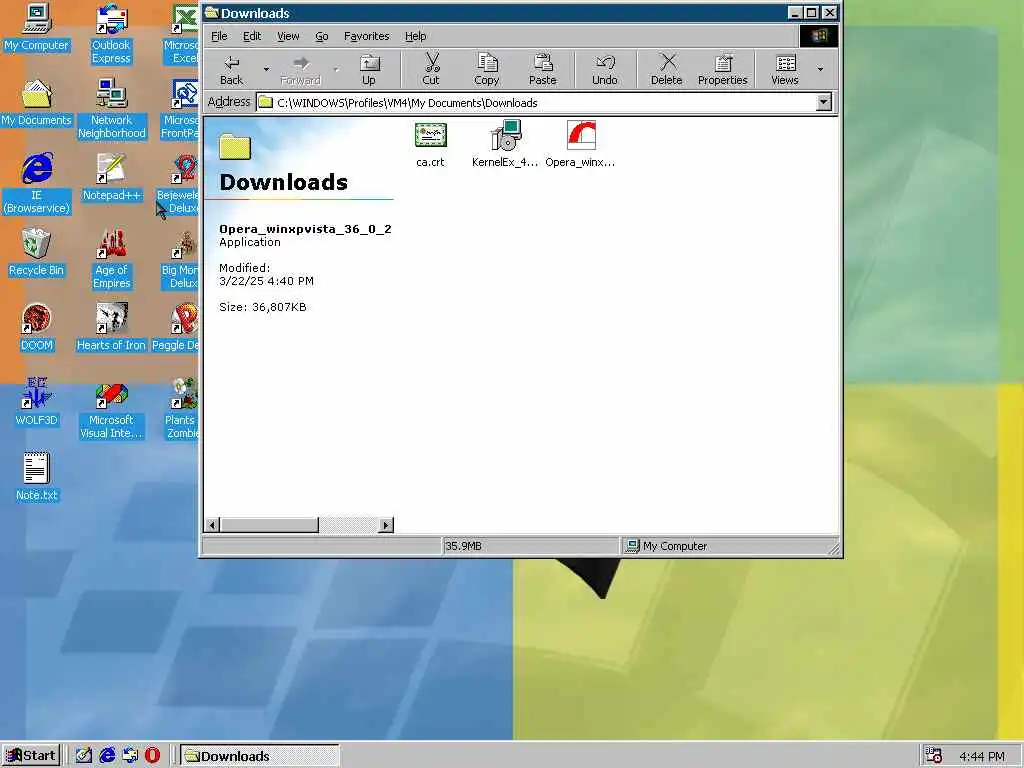Image resolution: width=1024 pixels, height=768 pixels.
Task: Select the ca.crt certificate file
Action: tap(430, 144)
